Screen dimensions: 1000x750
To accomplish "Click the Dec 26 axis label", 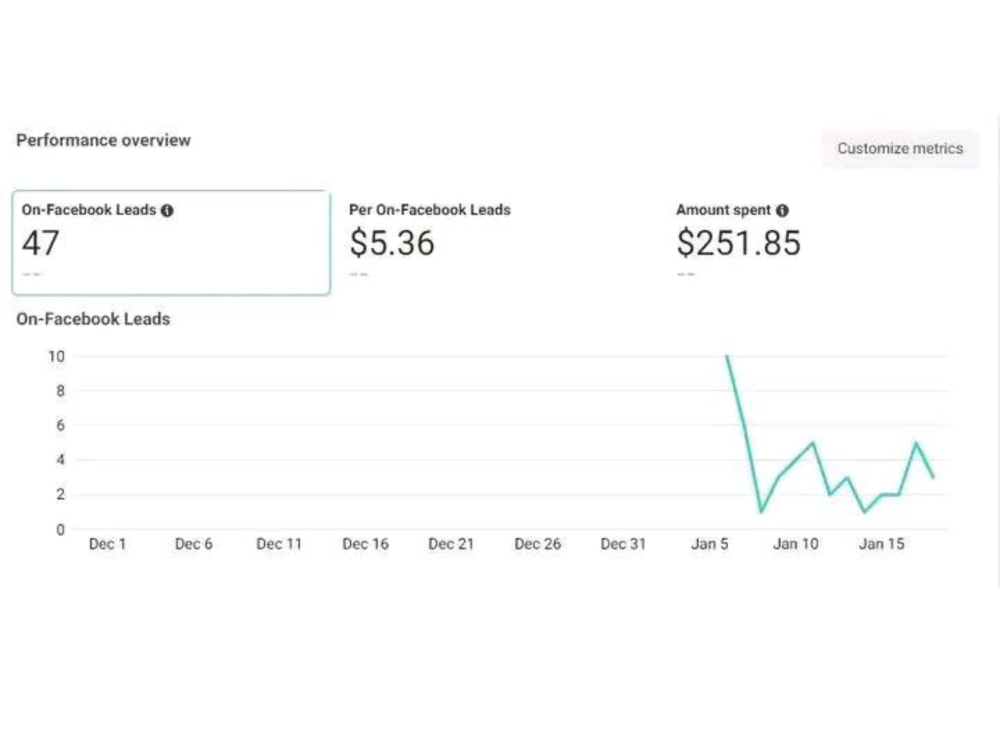I will coord(538,544).
